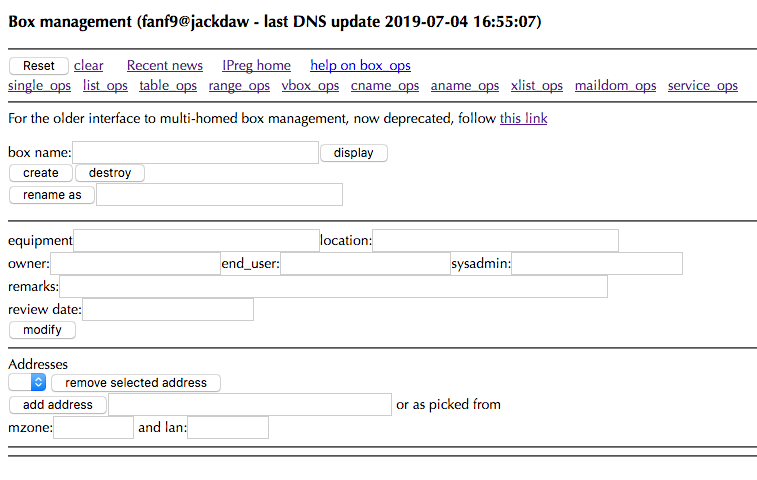Click into the remarks input field
Image resolution: width=757 pixels, height=480 pixels.
pyautogui.click(x=333, y=287)
